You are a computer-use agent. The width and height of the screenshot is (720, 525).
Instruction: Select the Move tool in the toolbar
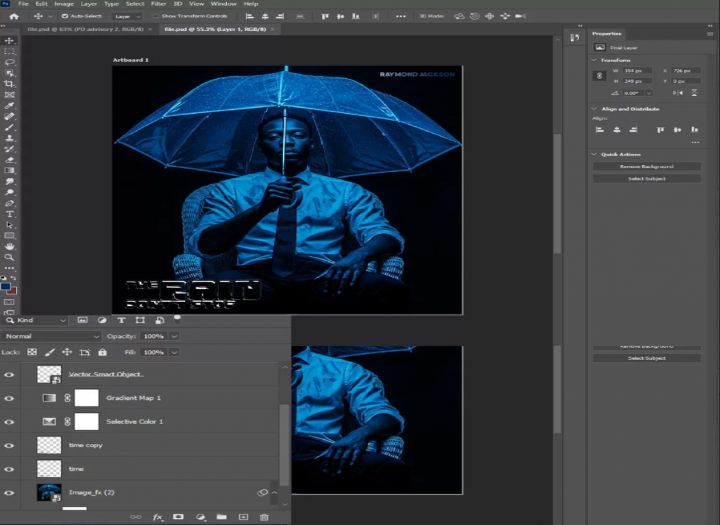(9, 40)
